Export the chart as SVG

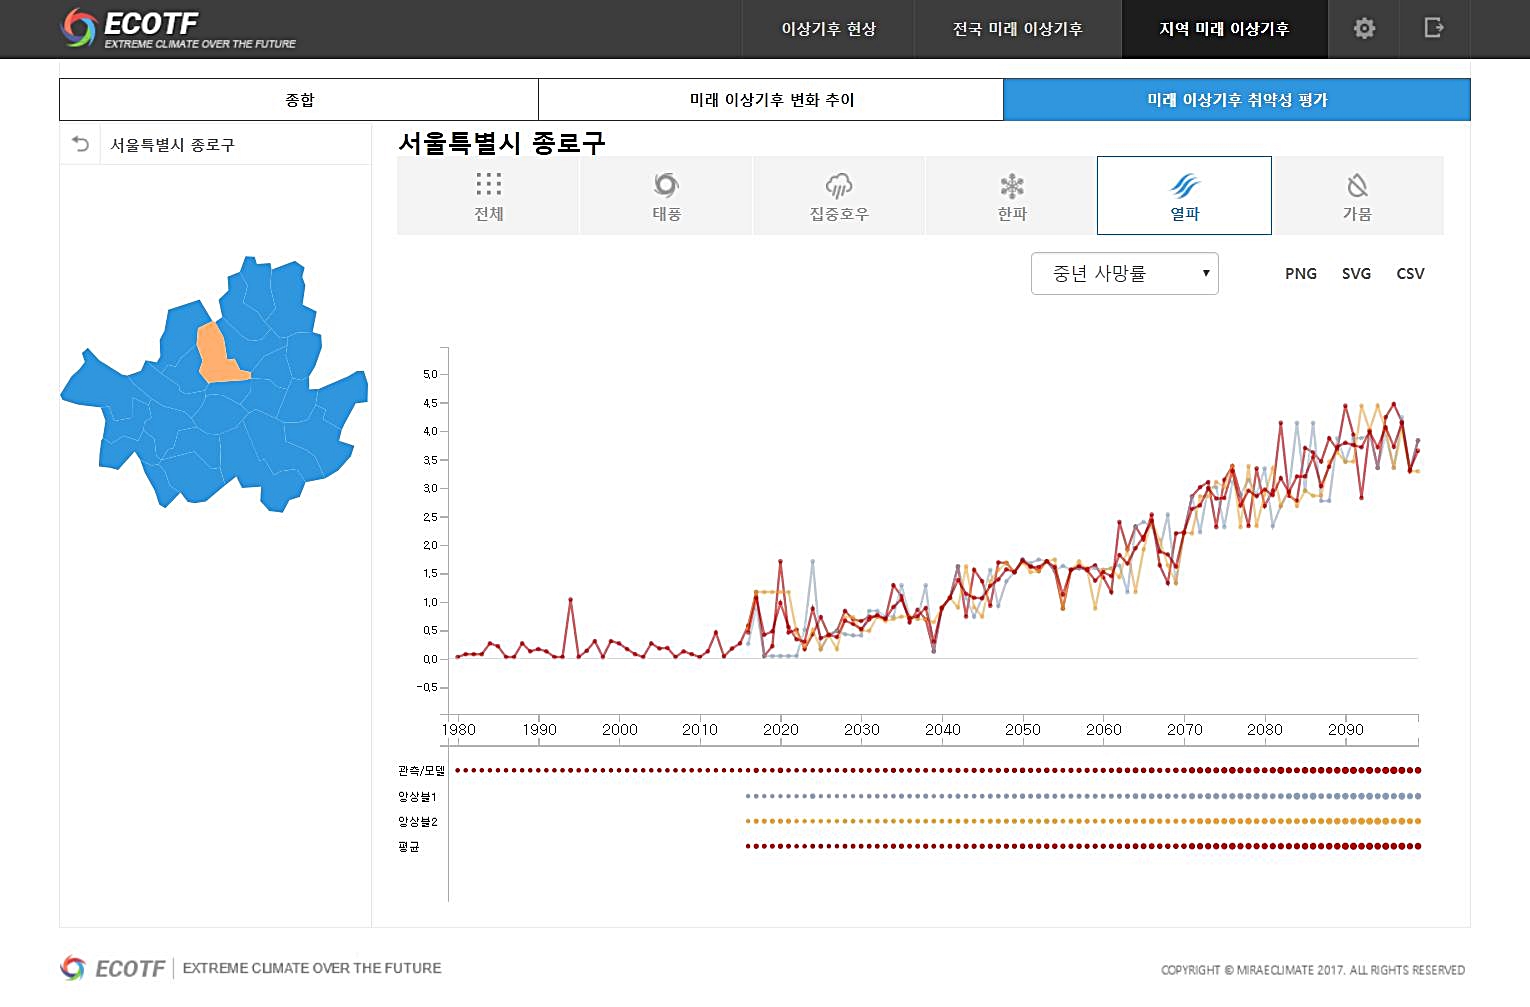click(1356, 274)
